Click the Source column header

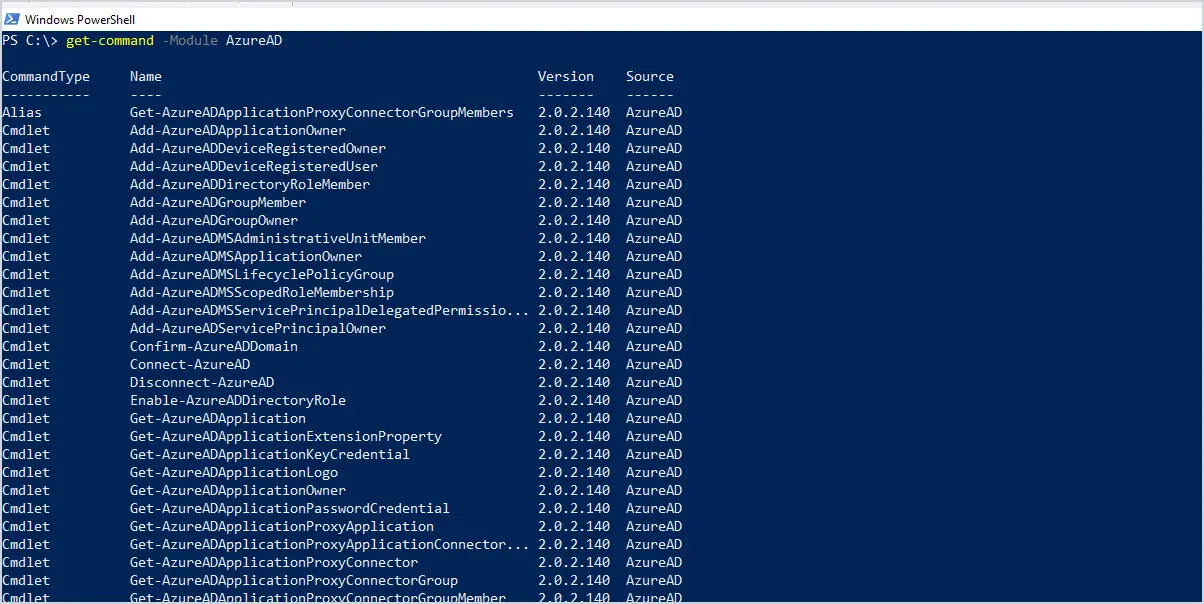[650, 76]
